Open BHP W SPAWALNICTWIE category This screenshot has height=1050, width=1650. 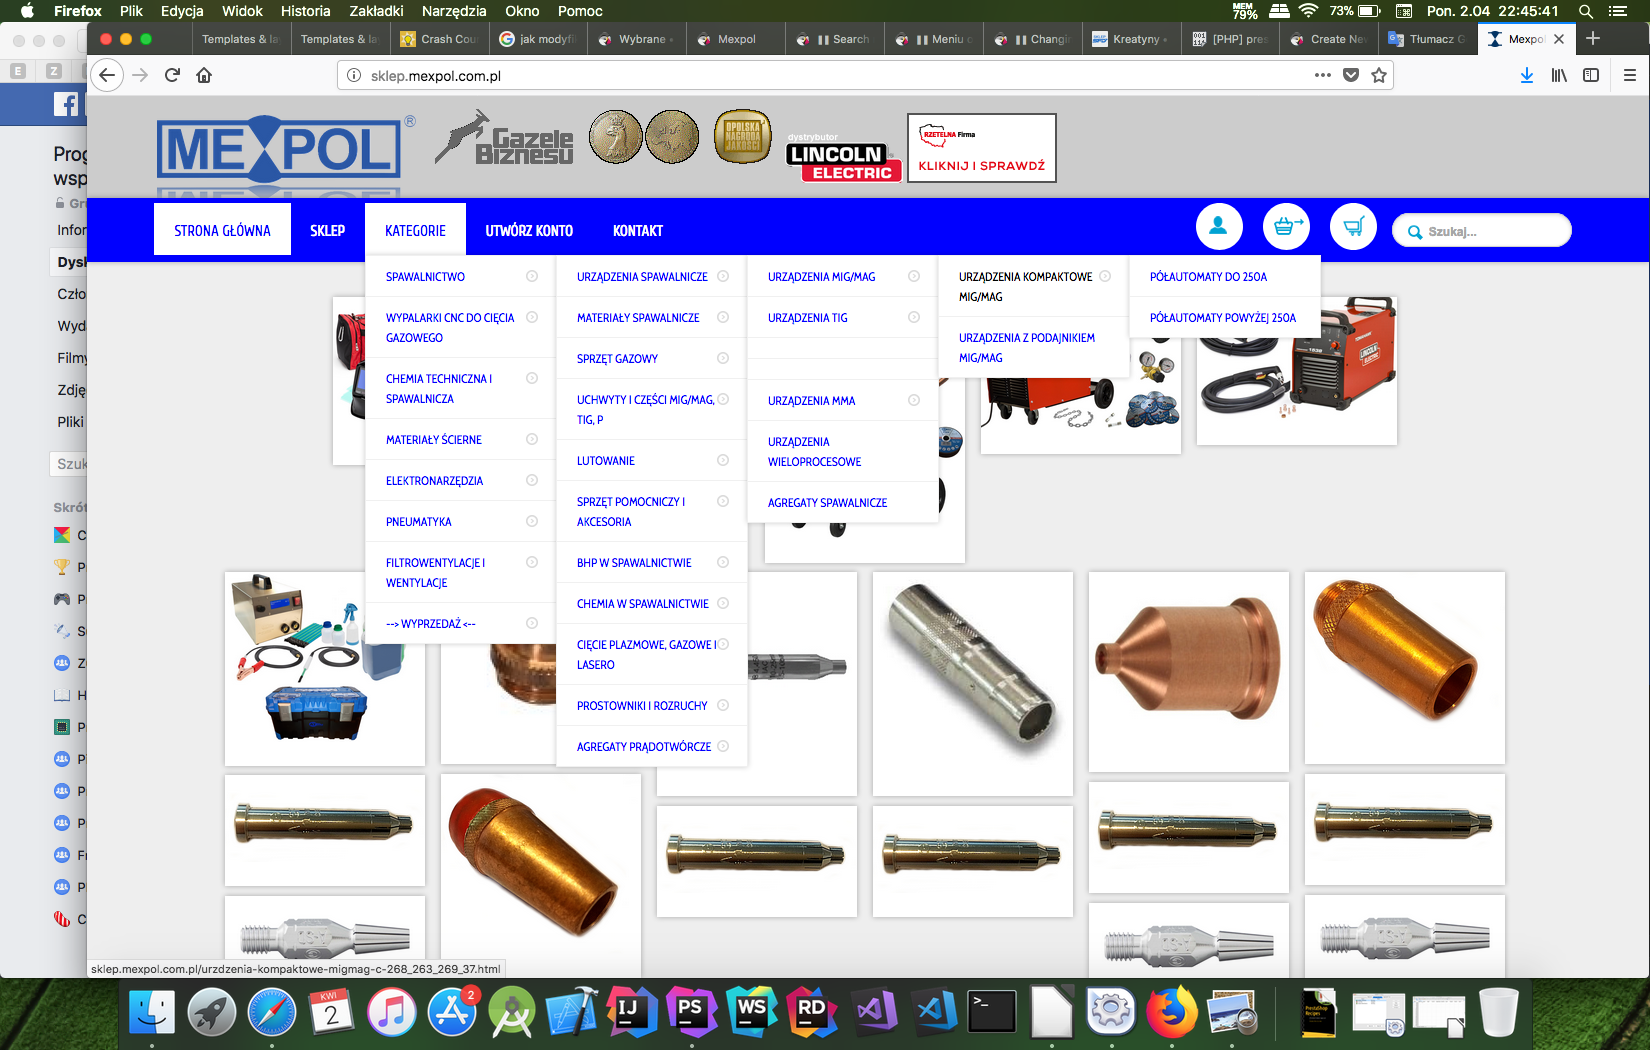click(634, 563)
